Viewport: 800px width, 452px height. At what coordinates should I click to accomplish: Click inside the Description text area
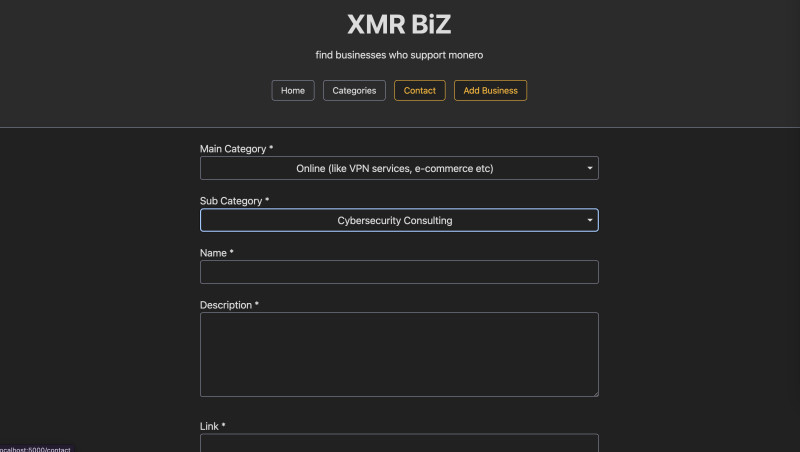point(398,354)
